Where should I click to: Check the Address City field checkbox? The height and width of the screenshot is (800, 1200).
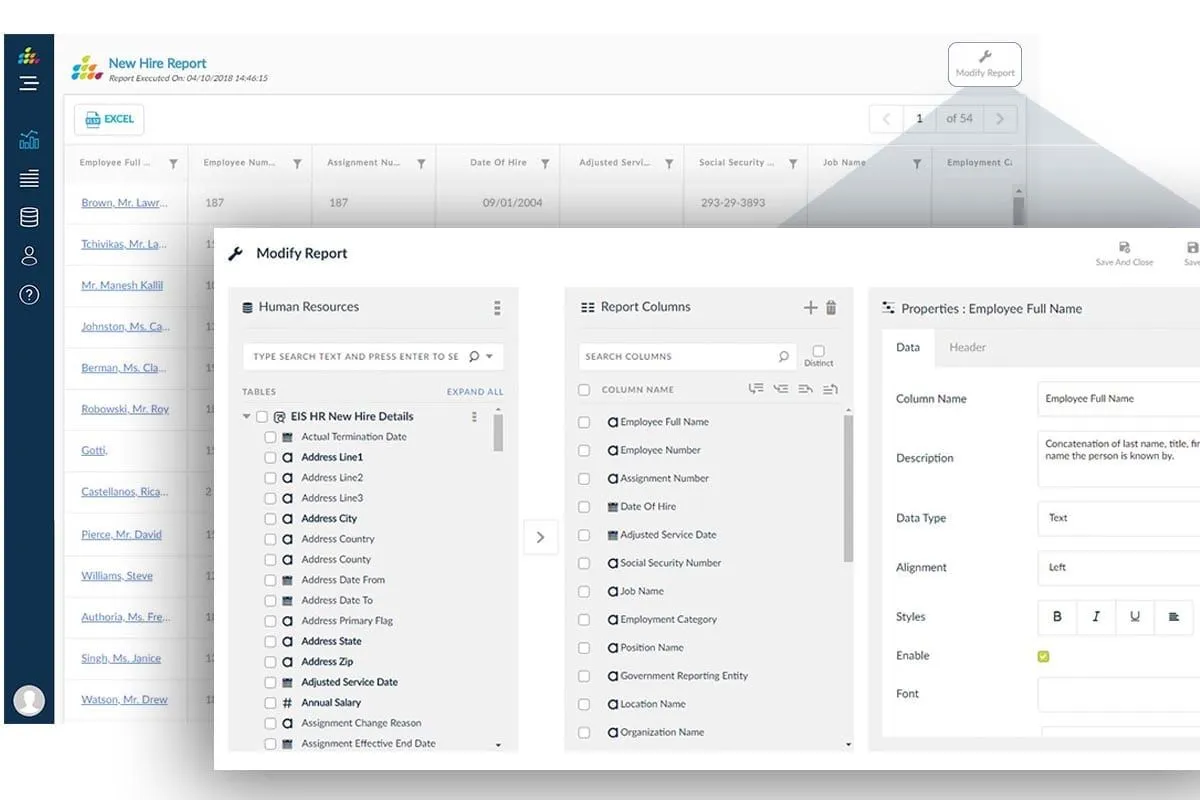click(270, 519)
